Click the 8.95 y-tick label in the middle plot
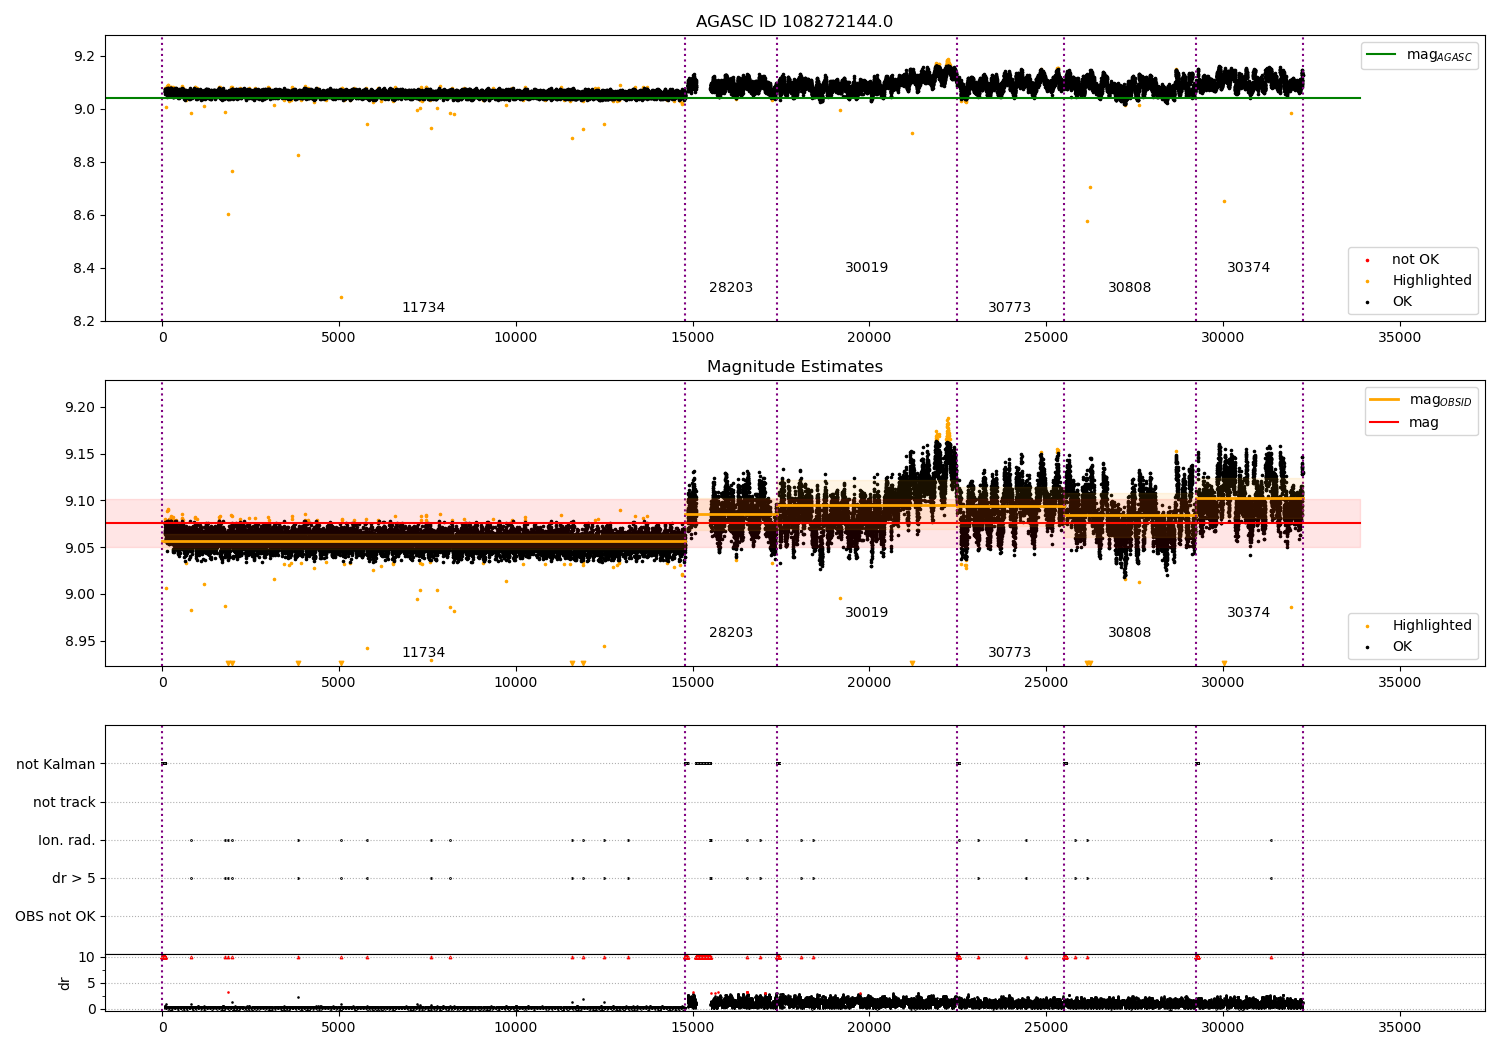The height and width of the screenshot is (1050, 1500). 81,642
